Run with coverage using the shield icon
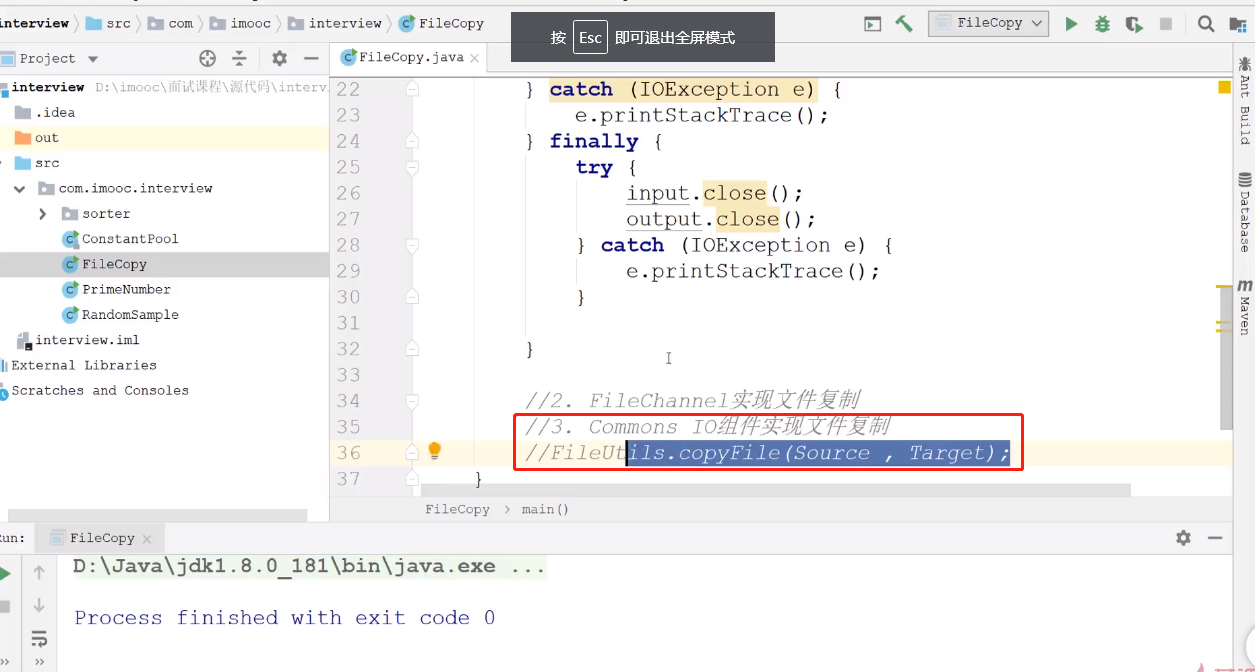This screenshot has width=1255, height=672. point(1133,24)
